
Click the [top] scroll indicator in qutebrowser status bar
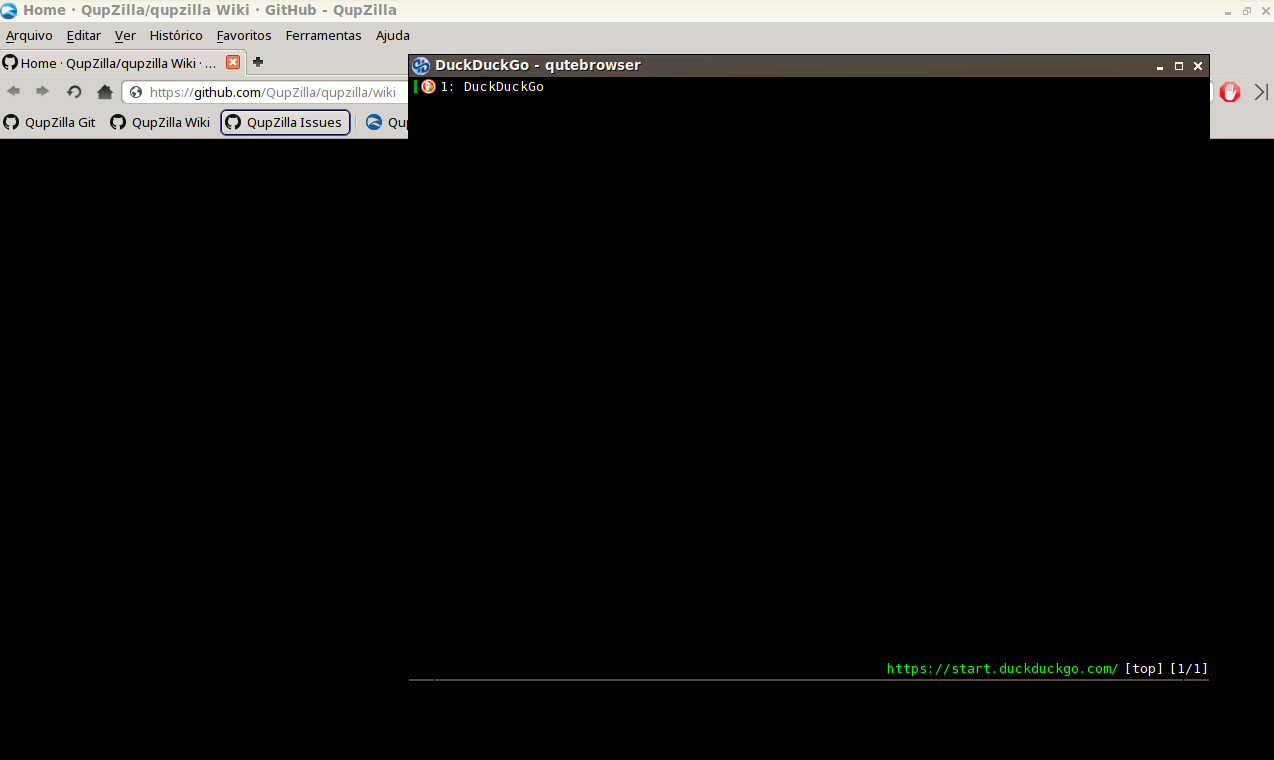pos(1144,669)
